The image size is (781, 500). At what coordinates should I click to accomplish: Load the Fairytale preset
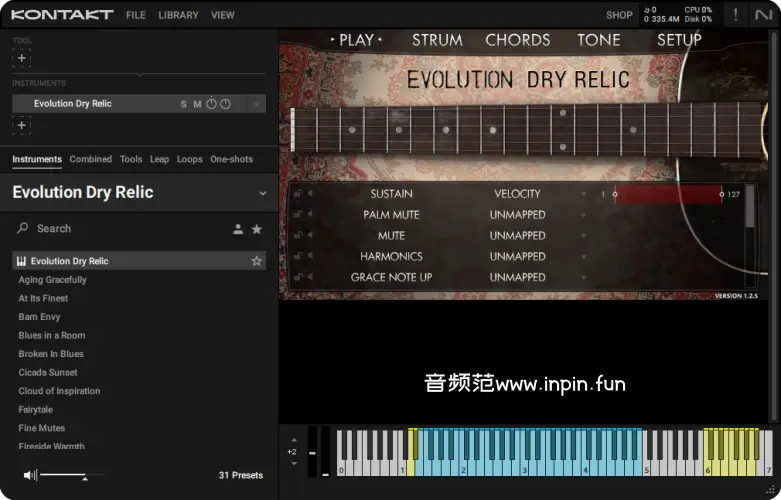[x=35, y=409]
